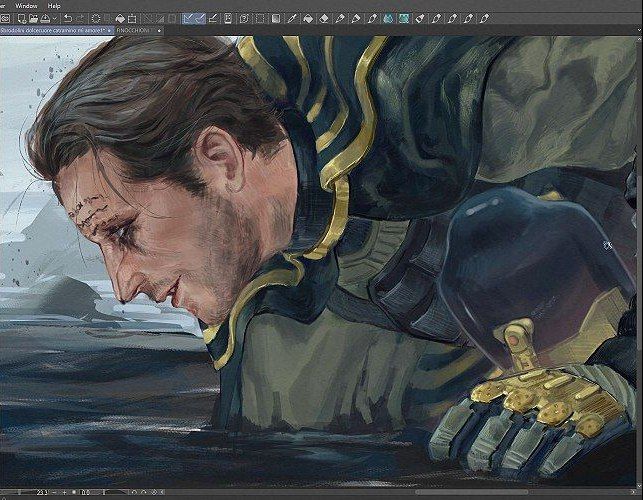The image size is (643, 500).
Task: Rotate canvas left using bottom bar icon
Action: click(135, 492)
